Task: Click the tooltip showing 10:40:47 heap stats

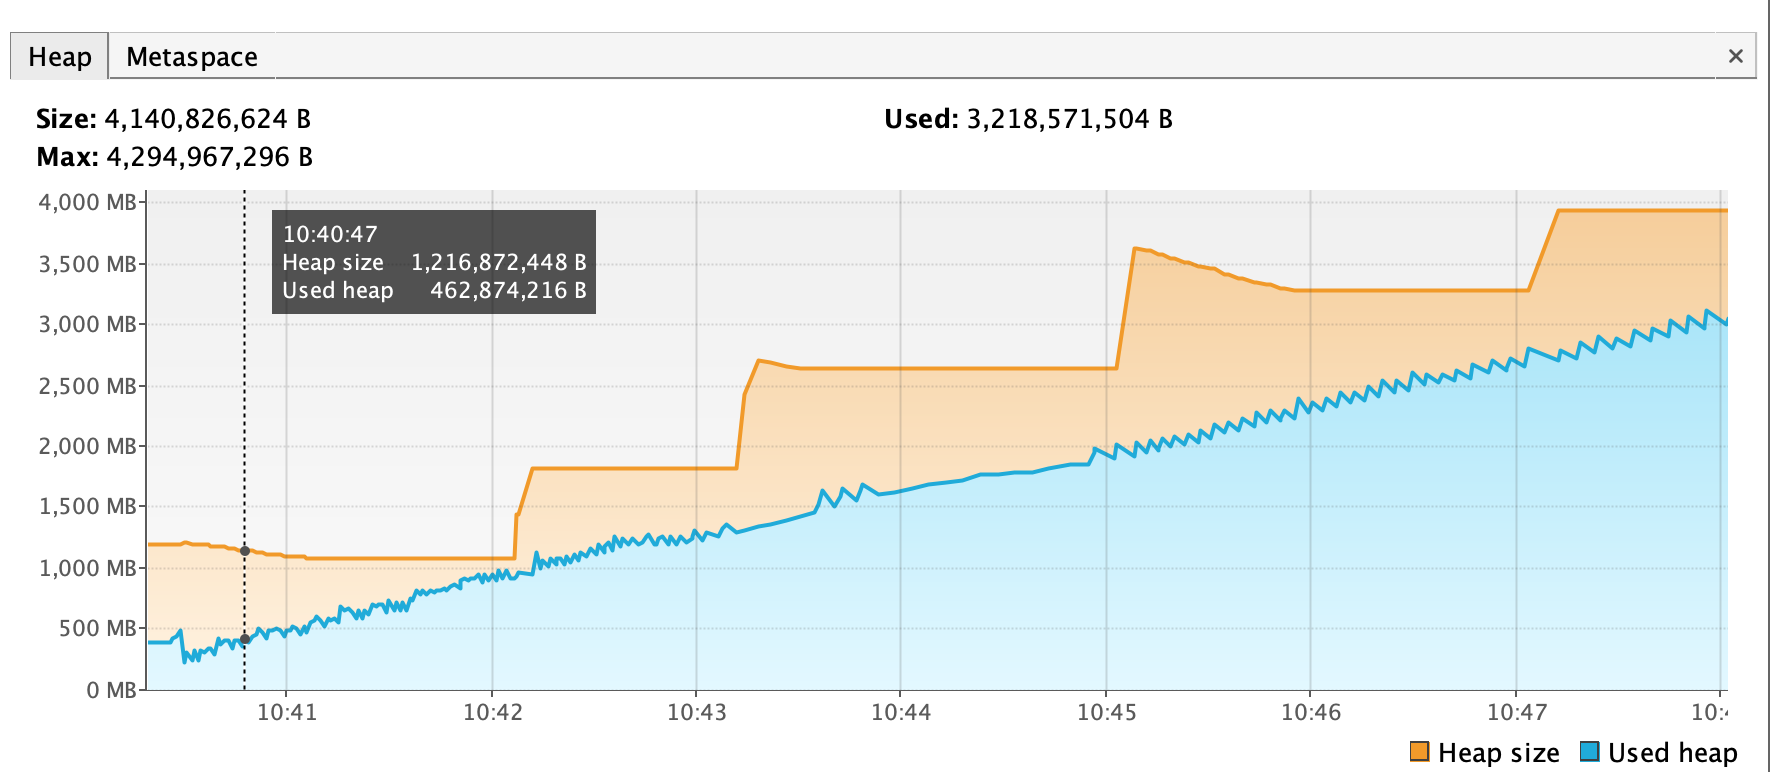Action: pos(433,262)
